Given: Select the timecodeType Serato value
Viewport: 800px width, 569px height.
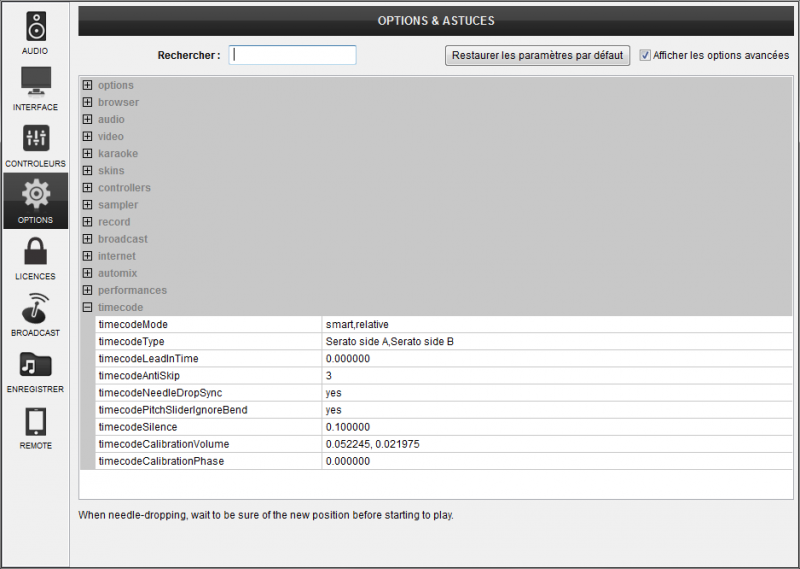Looking at the screenshot, I should tap(390, 342).
